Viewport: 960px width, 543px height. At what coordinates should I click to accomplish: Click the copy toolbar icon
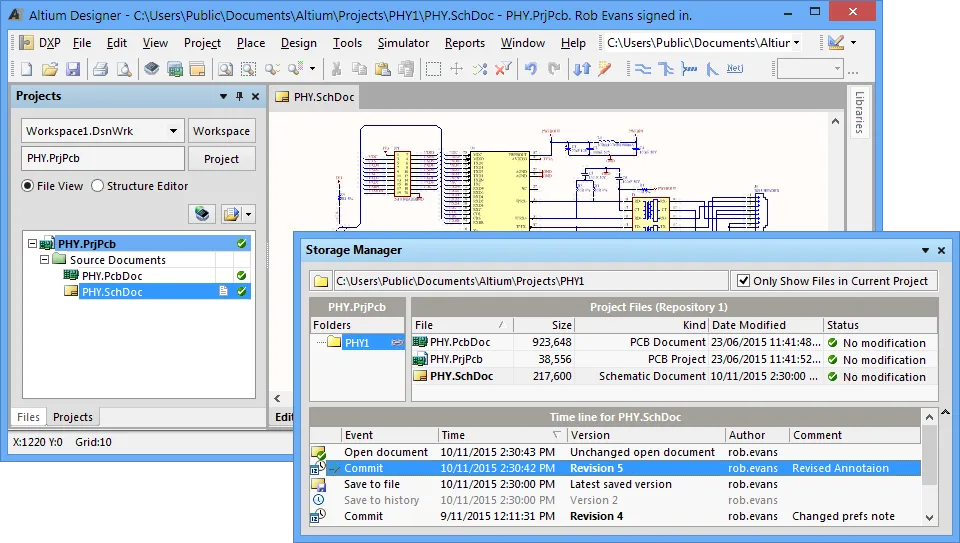pos(359,69)
